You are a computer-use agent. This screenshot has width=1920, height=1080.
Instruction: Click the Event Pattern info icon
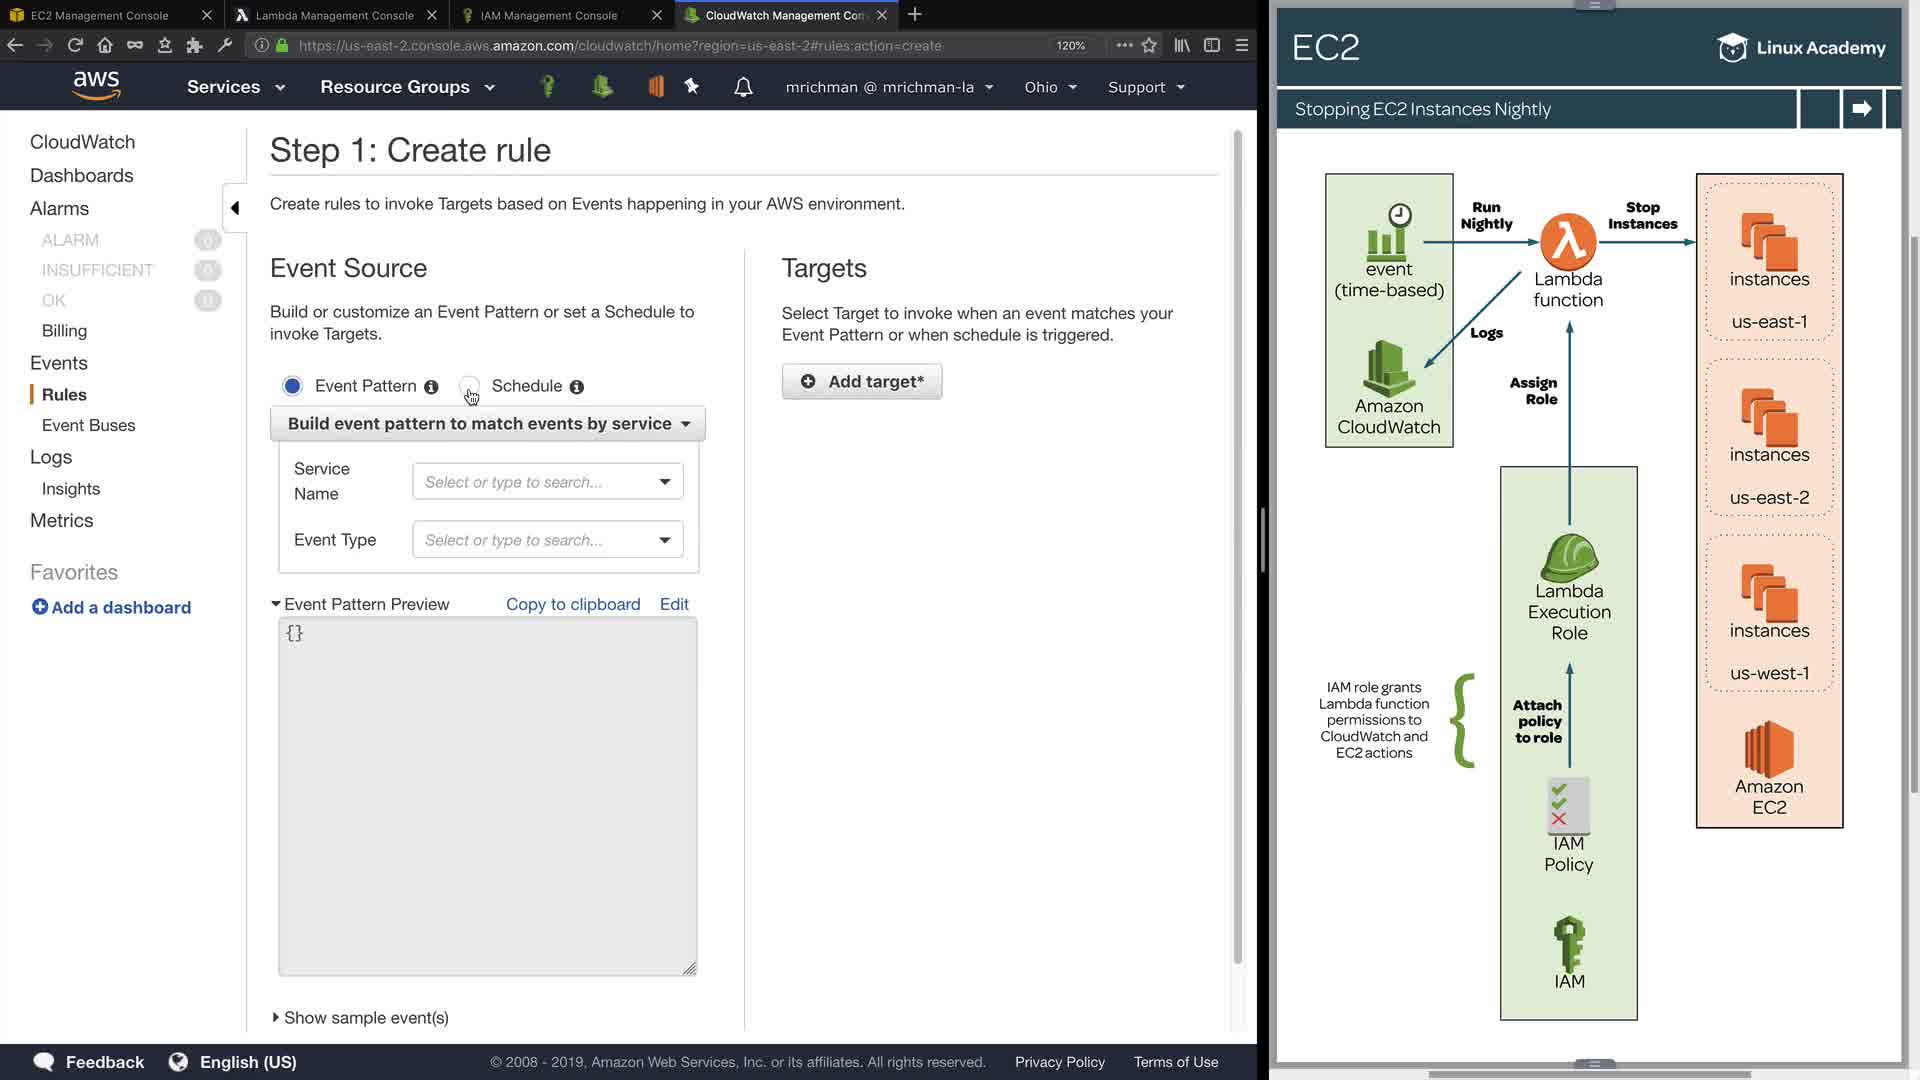tap(431, 387)
